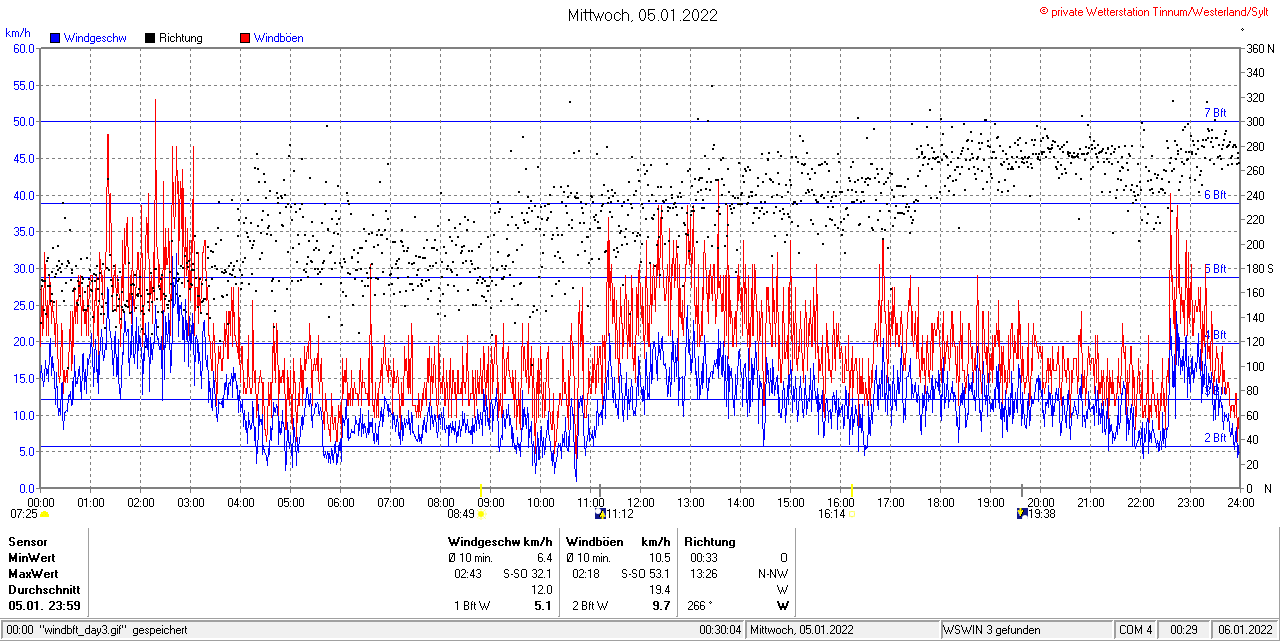Screen dimensions: 1280x641
Task: Click the sunrise marker at 08:49
Action: click(x=481, y=514)
